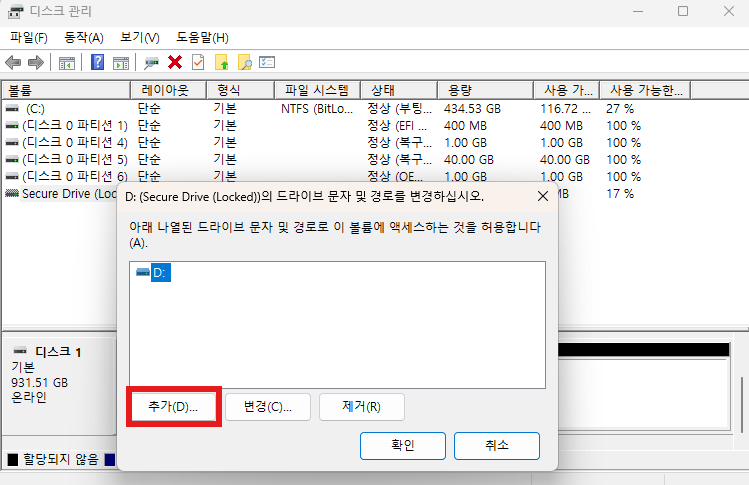Screen dimensions: 749x485
Task: Click the 추가(D)... button
Action: (x=173, y=407)
